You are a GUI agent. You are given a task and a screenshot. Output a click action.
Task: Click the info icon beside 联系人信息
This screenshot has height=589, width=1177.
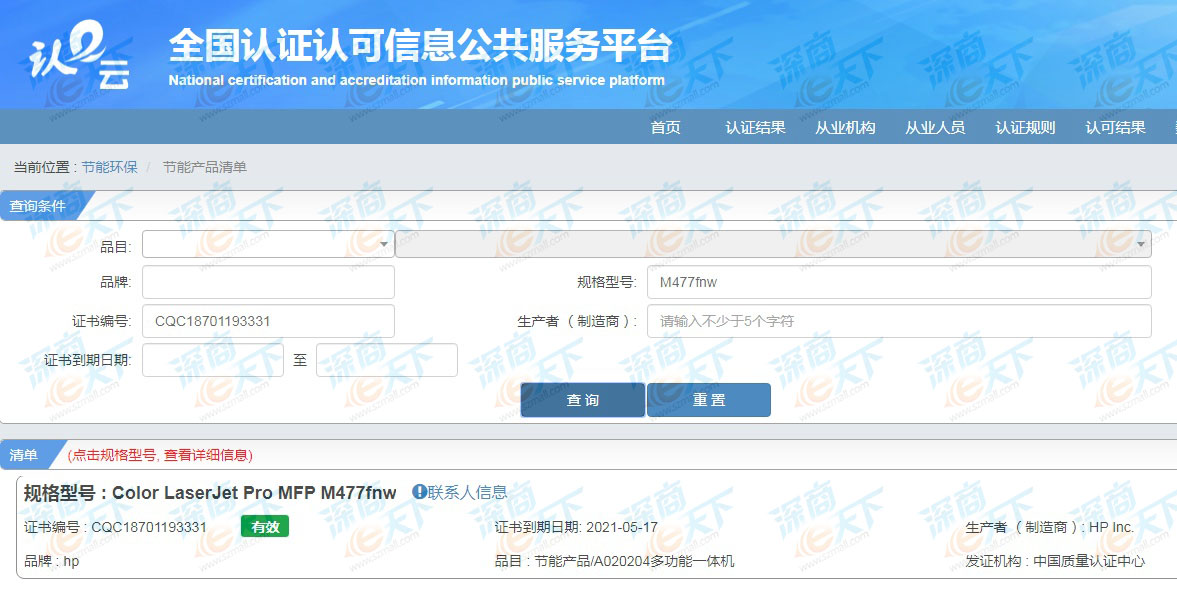pos(419,491)
